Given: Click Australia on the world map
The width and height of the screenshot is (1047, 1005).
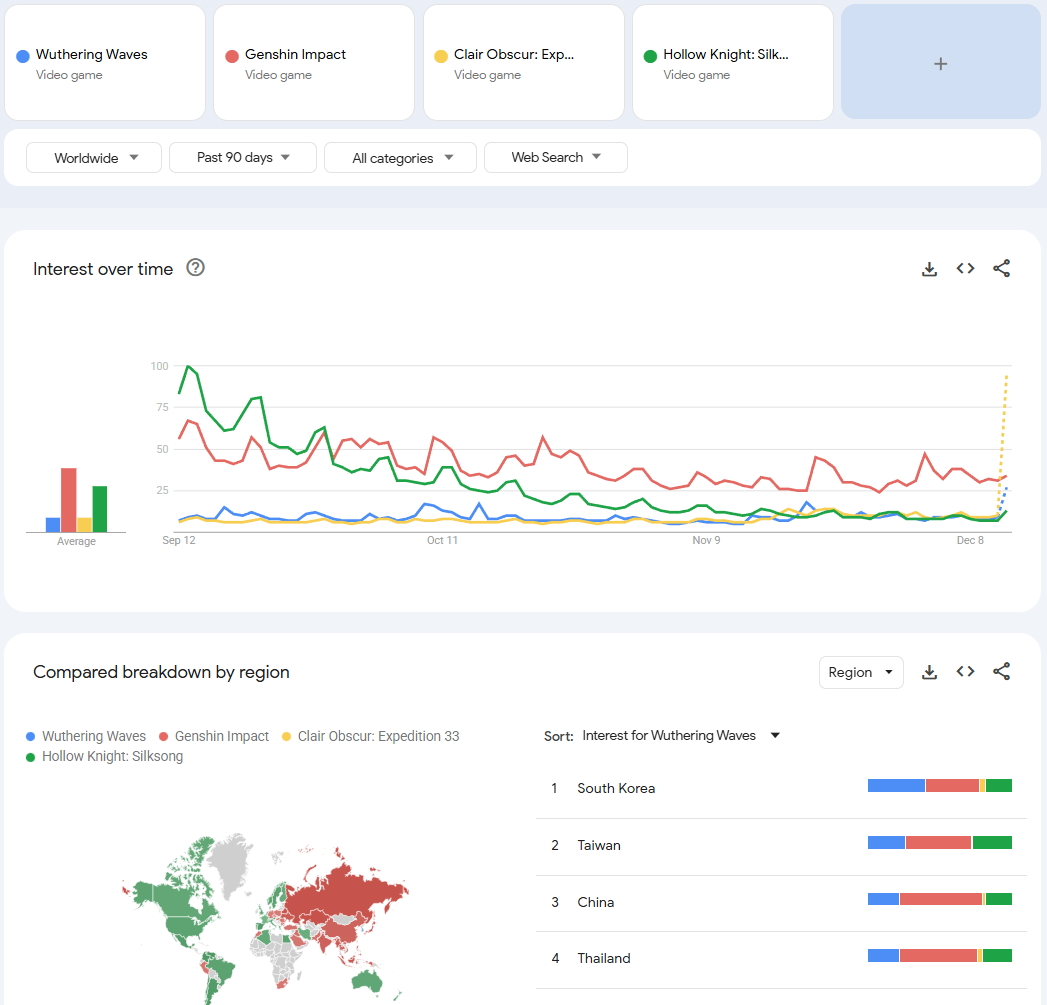Looking at the screenshot, I should (367, 980).
